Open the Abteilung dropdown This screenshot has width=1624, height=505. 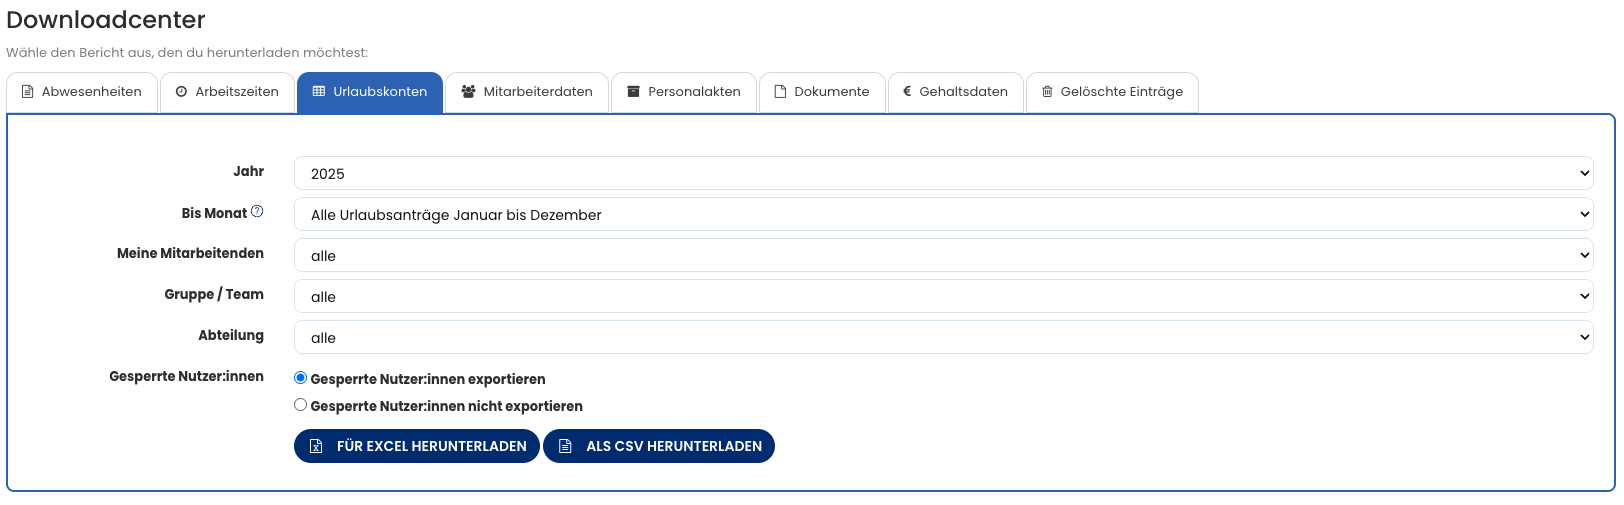[x=943, y=337]
